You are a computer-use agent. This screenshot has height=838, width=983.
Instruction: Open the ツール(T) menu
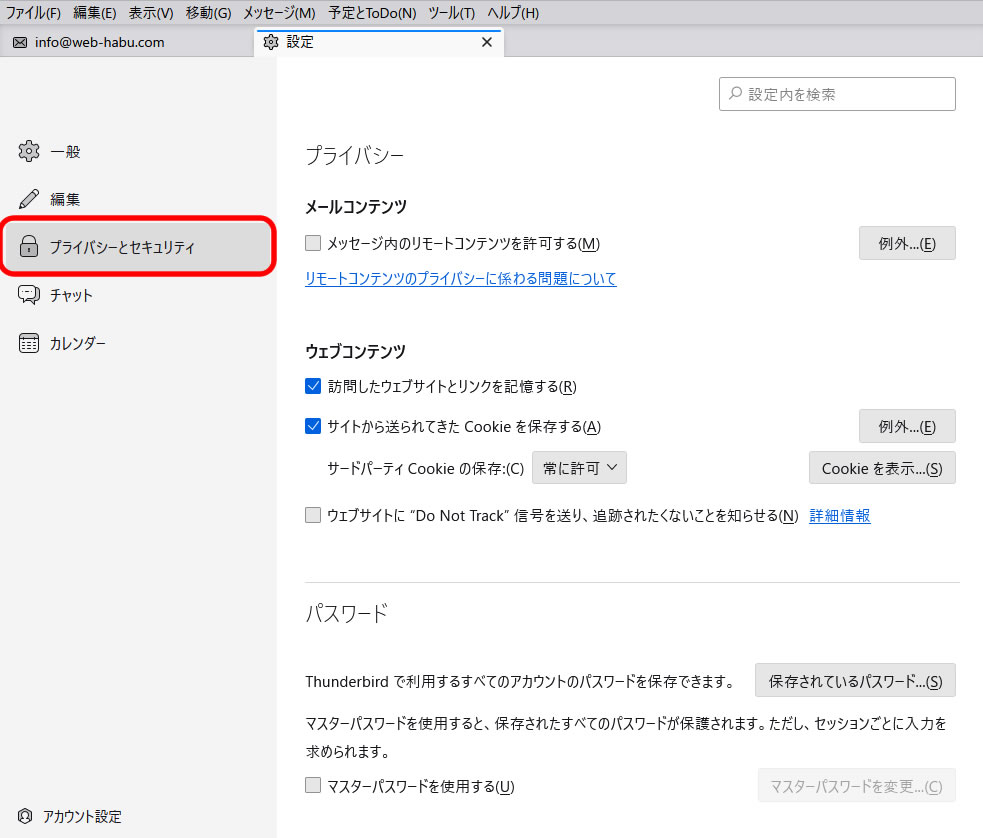[451, 13]
